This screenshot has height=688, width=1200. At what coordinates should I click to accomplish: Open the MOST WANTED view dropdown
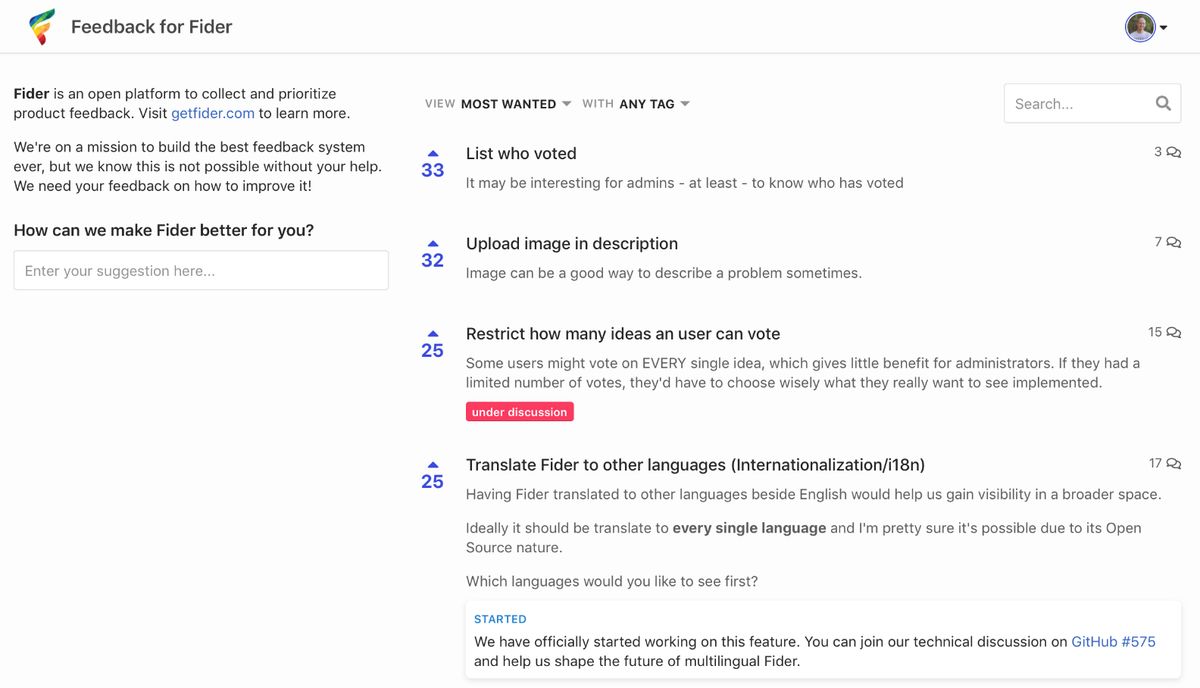coord(512,103)
